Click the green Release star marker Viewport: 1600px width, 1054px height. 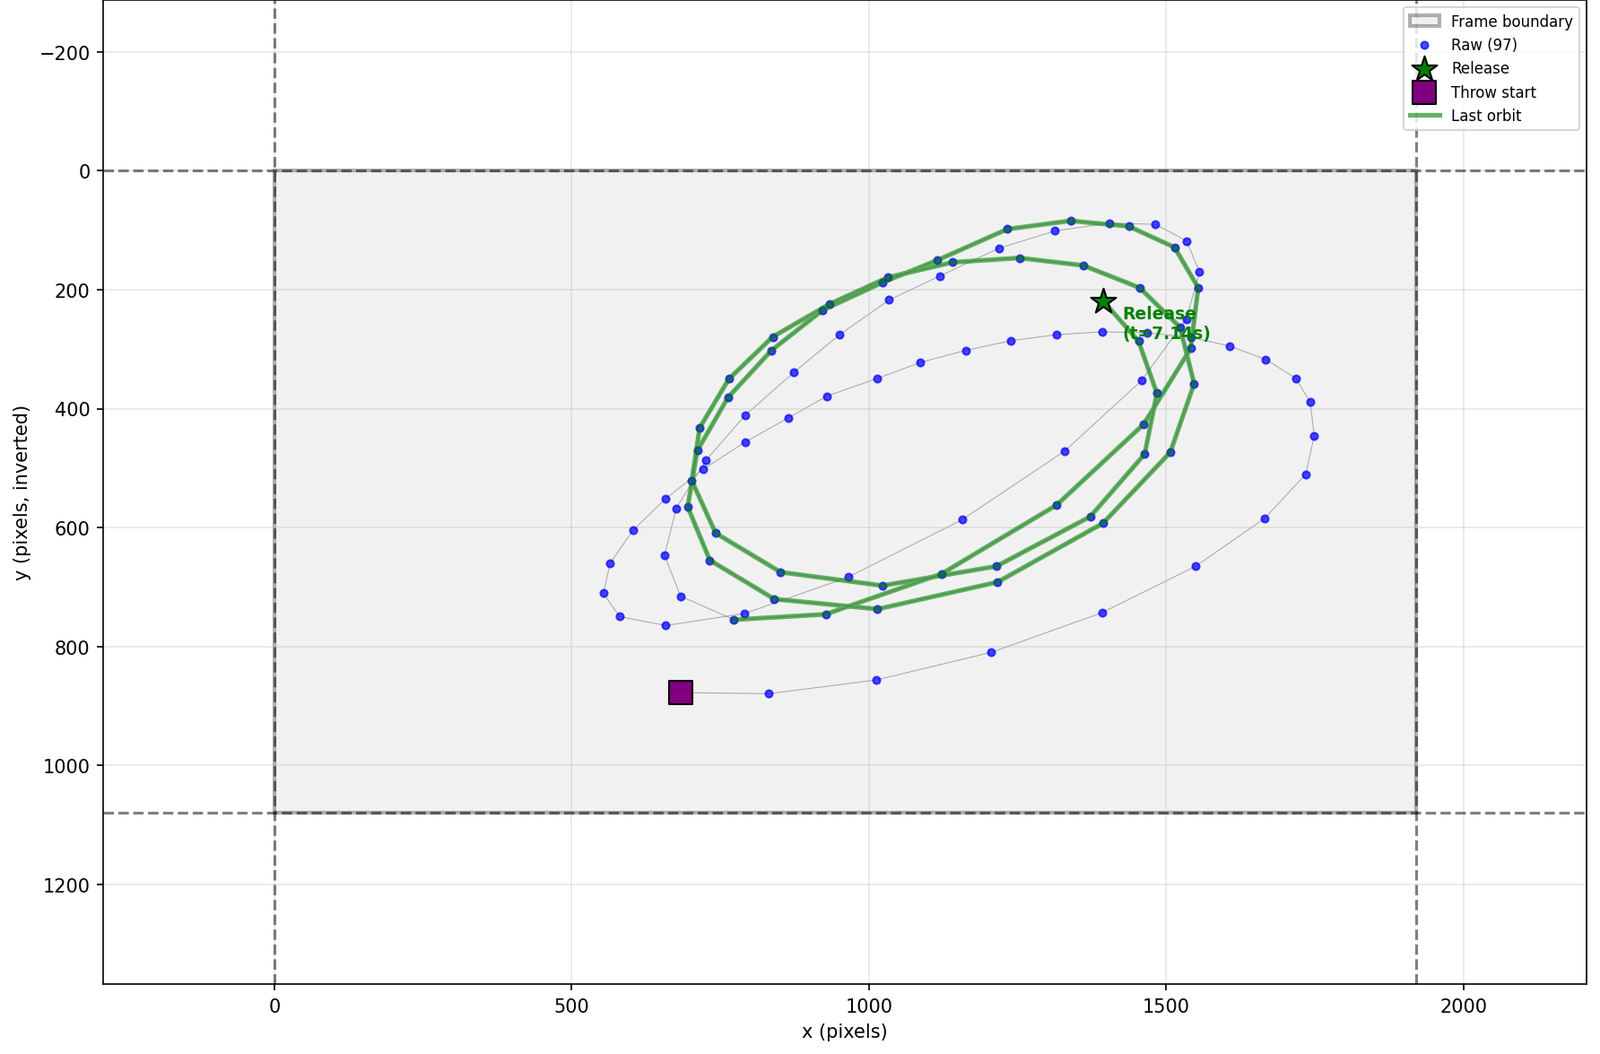tap(1103, 301)
